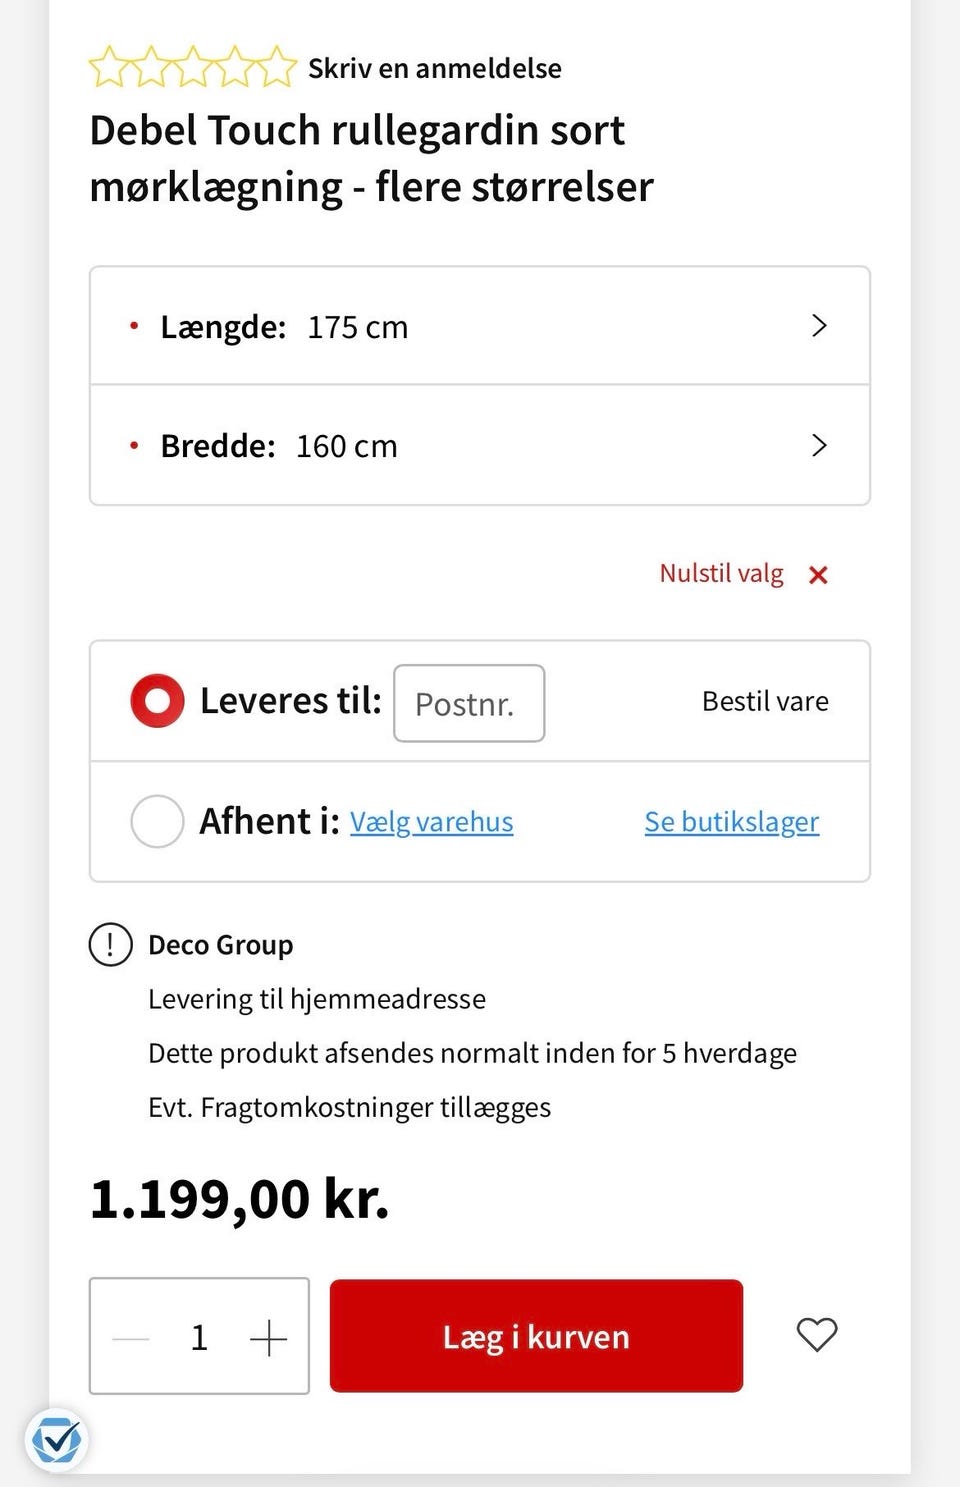
Task: Select the "Afhent i" radio option
Action: click(x=157, y=821)
